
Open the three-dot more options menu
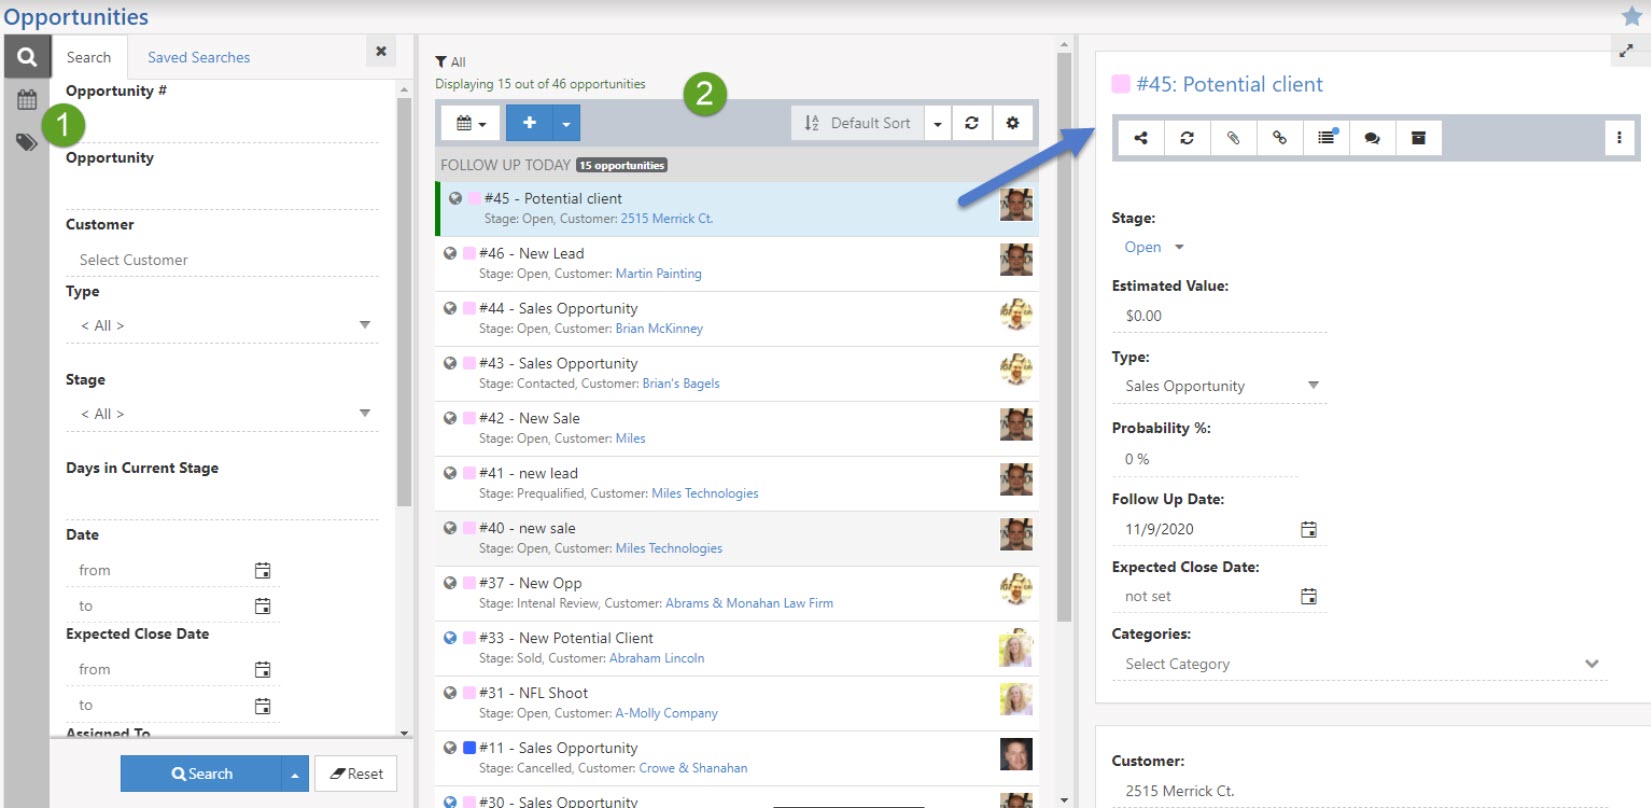1619,138
